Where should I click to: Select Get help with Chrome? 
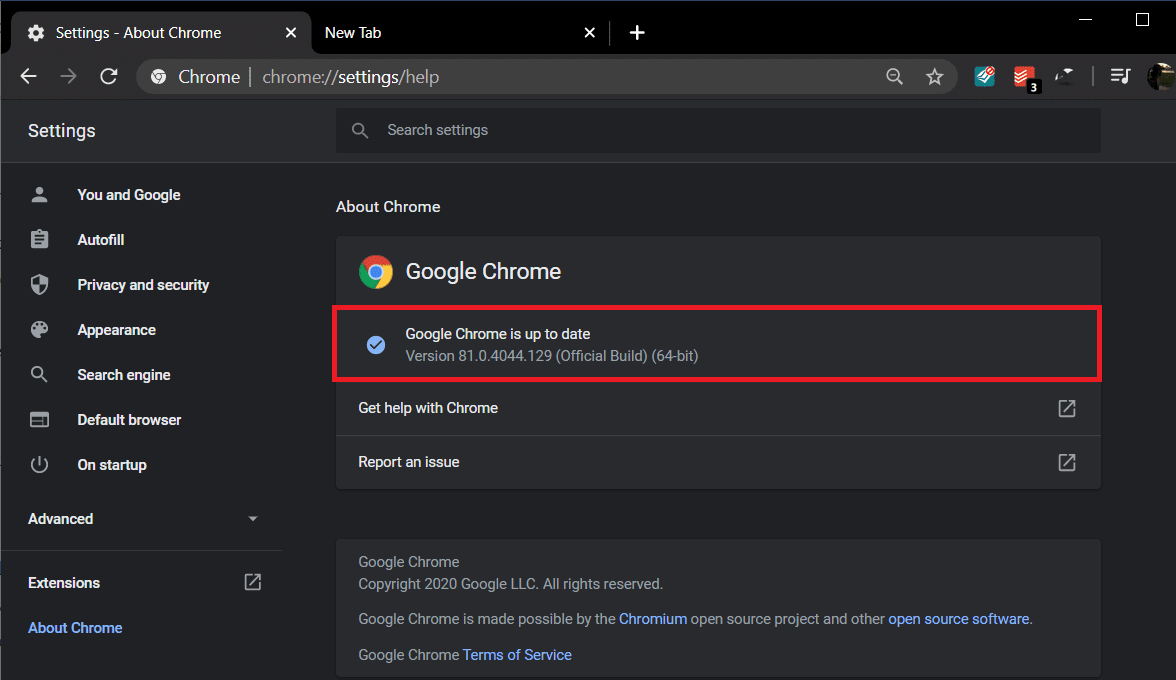point(428,408)
